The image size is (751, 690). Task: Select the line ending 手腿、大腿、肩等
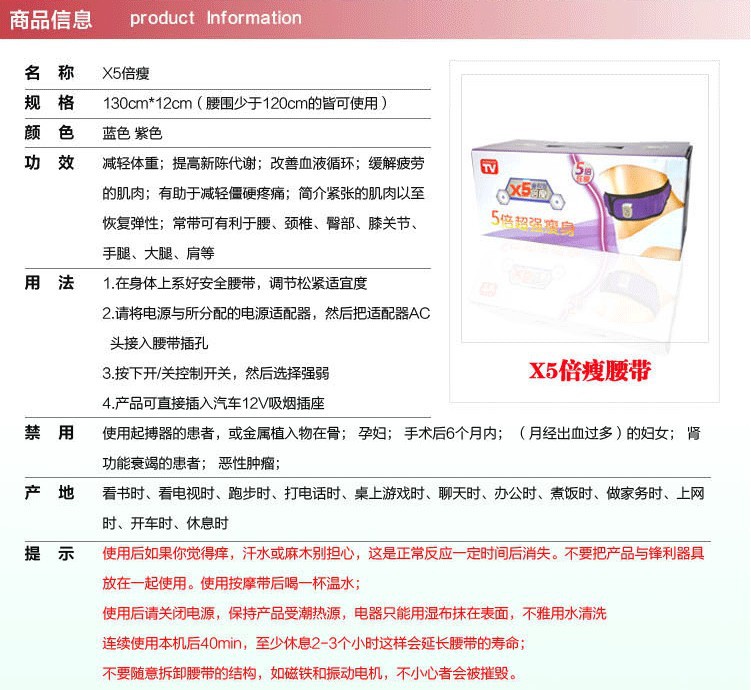(159, 253)
